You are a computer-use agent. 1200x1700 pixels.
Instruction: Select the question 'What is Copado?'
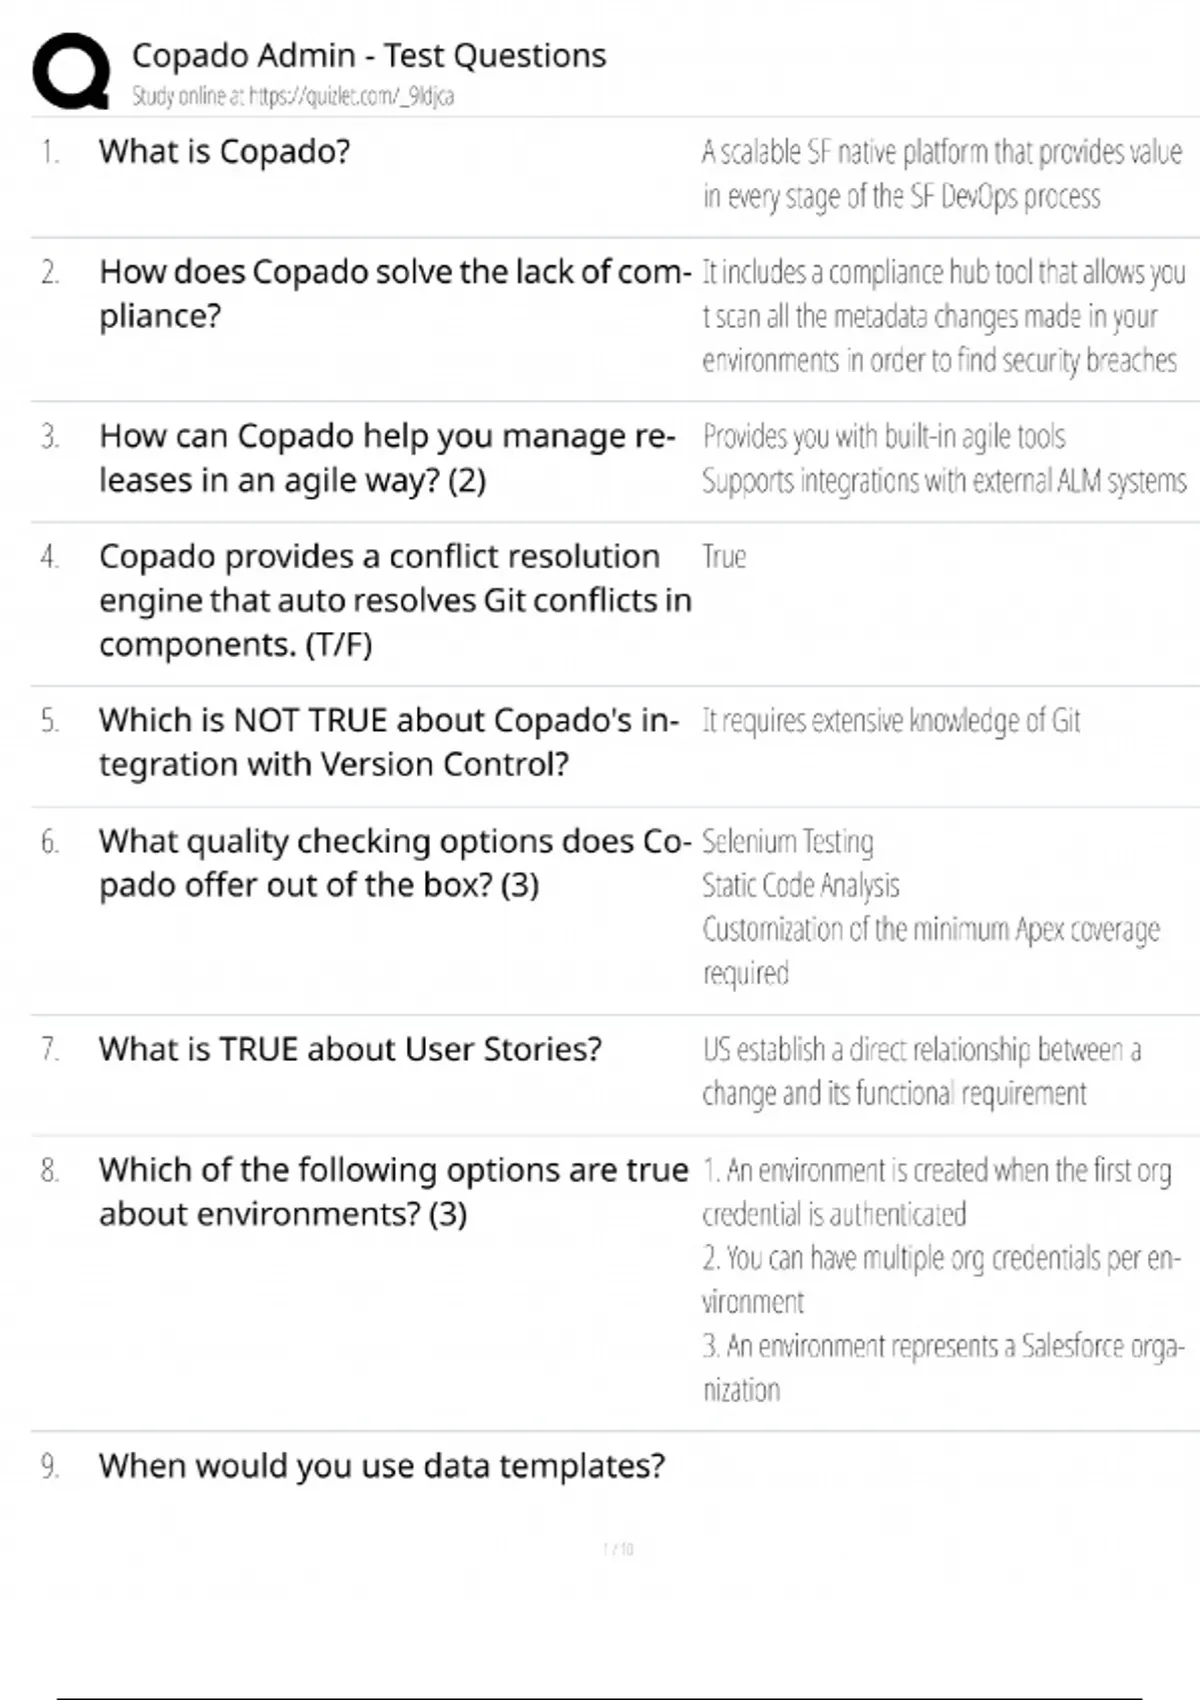(224, 152)
